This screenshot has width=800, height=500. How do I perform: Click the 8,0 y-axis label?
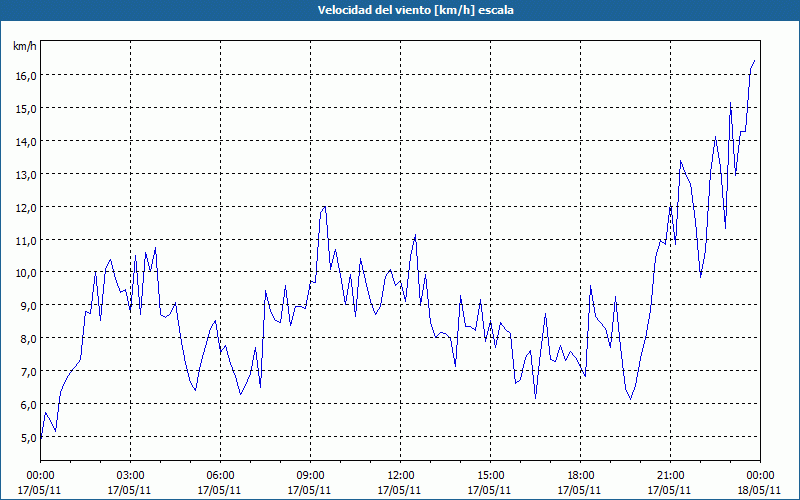click(28, 339)
